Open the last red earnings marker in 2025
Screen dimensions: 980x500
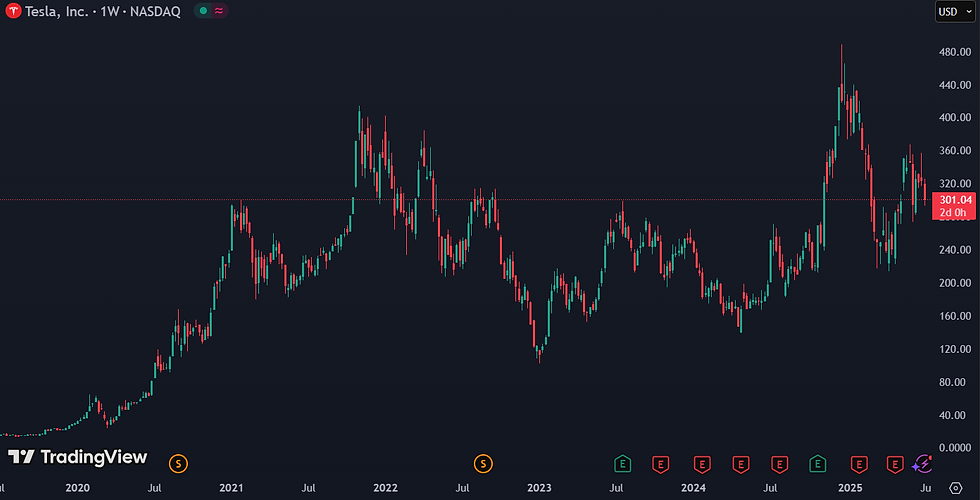click(x=896, y=464)
